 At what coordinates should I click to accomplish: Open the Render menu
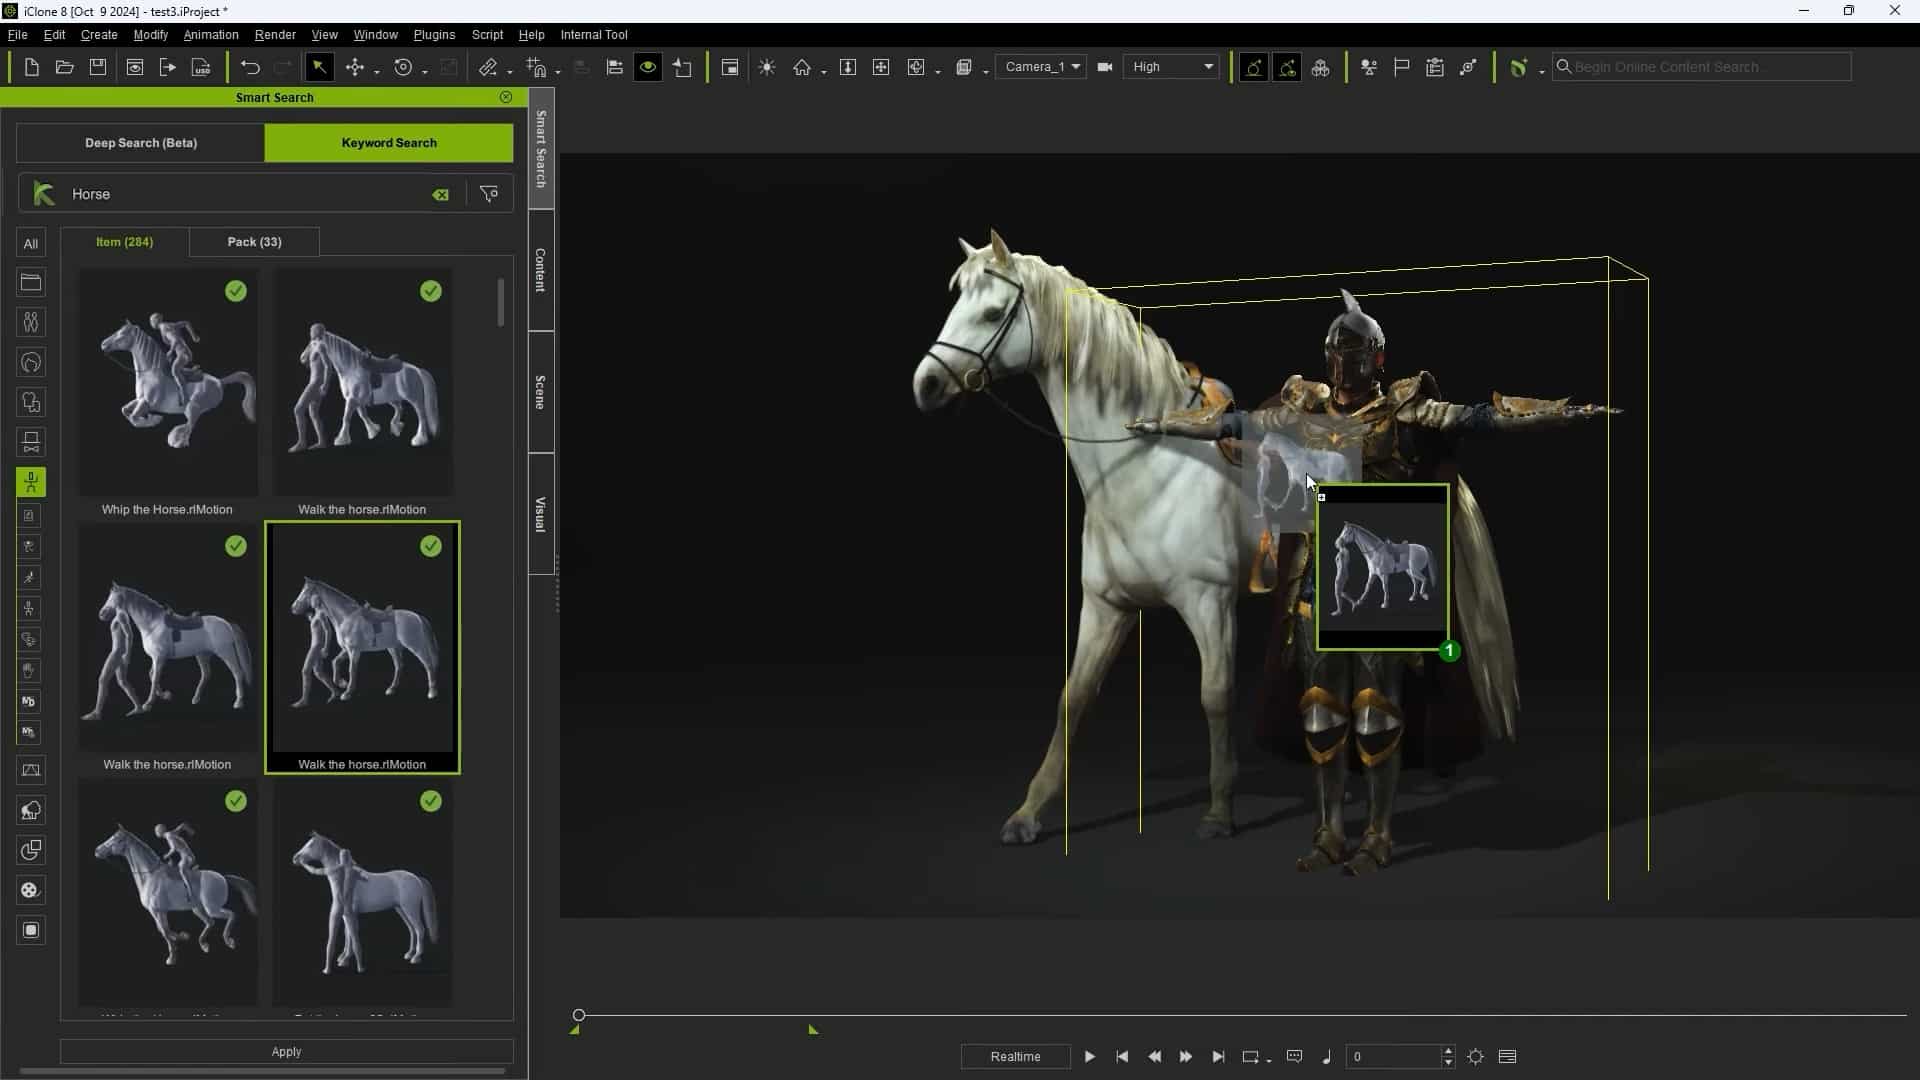point(275,34)
